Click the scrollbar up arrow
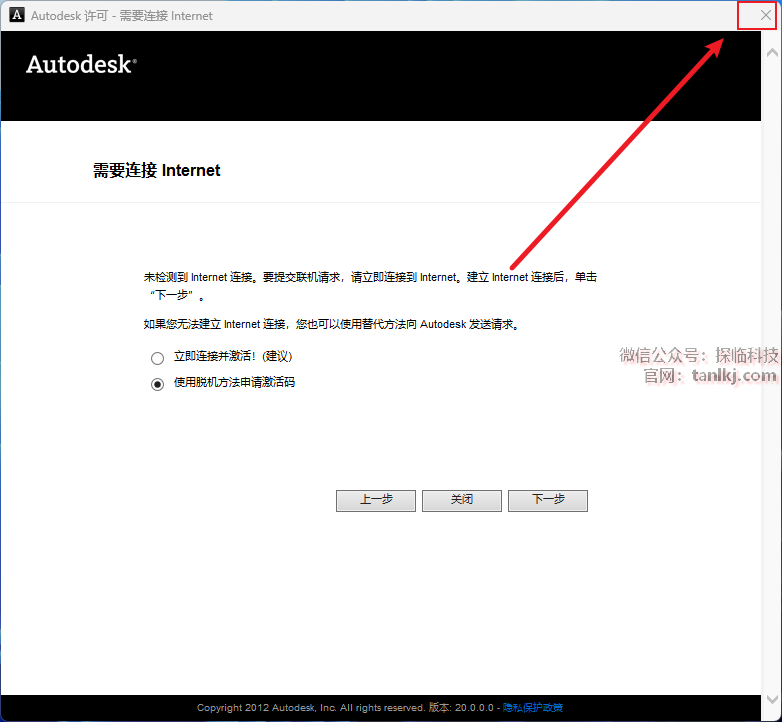 pyautogui.click(x=772, y=52)
